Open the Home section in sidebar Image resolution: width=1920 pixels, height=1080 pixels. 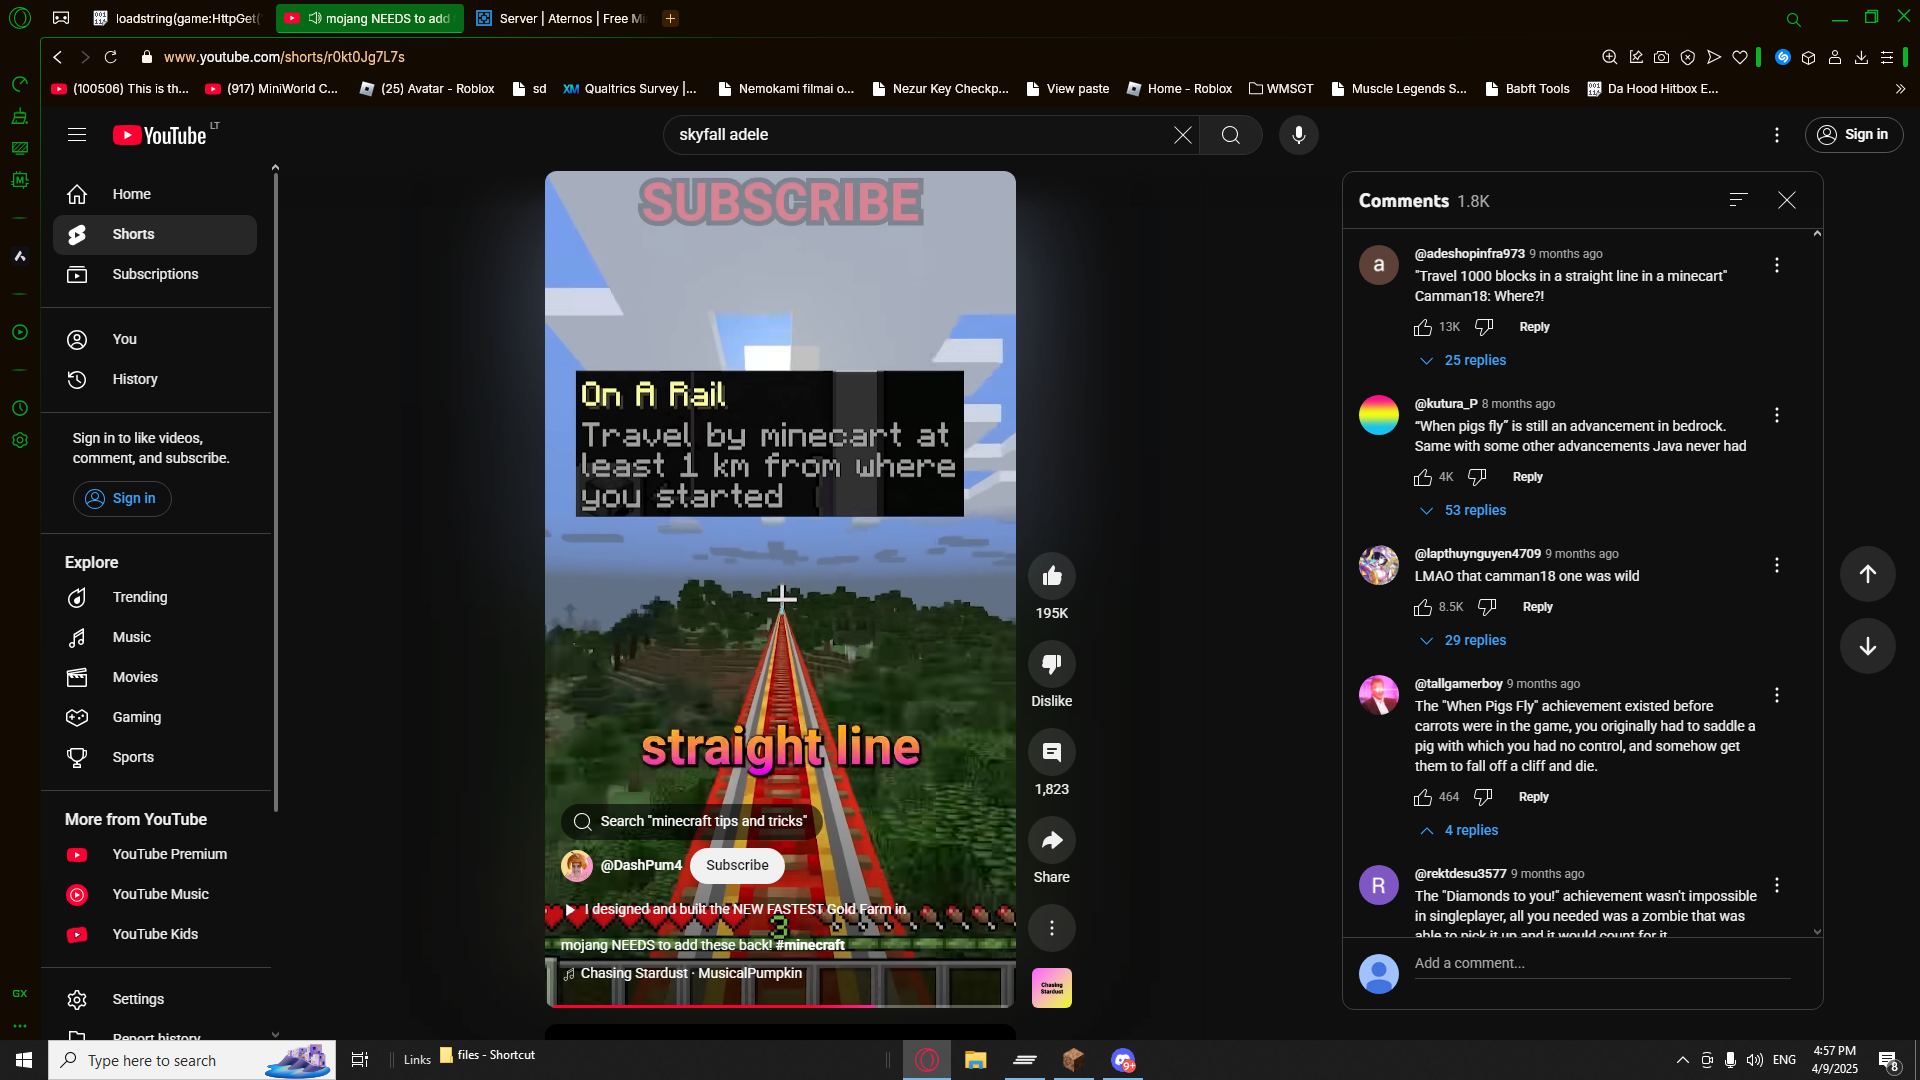click(155, 195)
